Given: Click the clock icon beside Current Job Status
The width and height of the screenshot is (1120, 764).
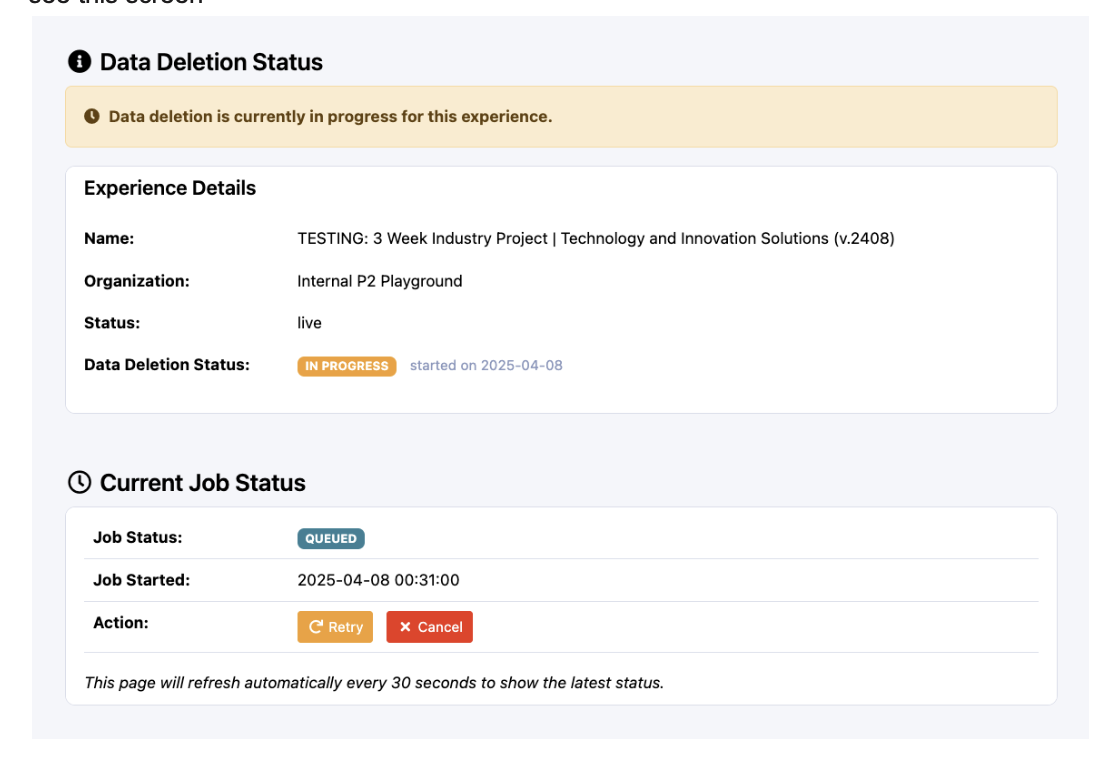Looking at the screenshot, I should (79, 483).
